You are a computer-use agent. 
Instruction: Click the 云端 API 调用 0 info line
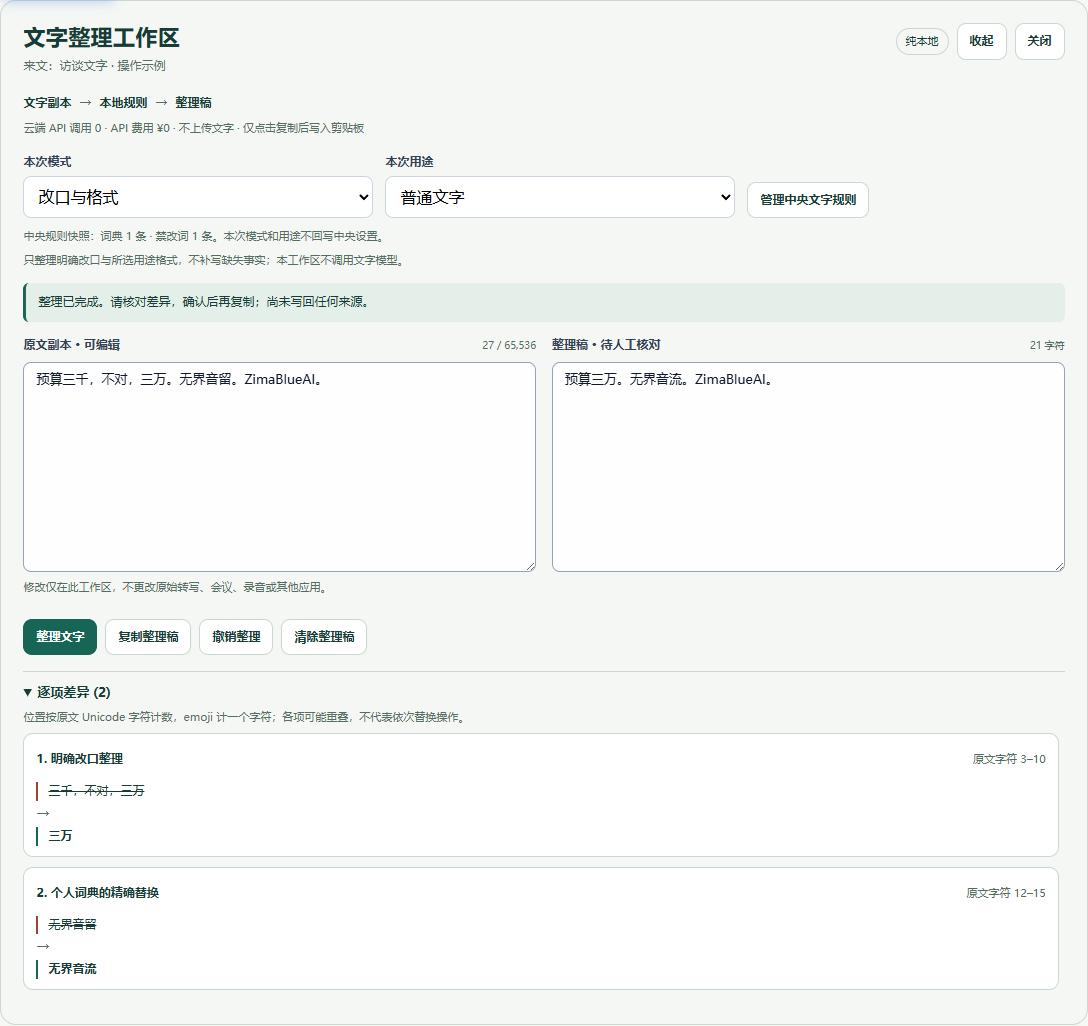click(194, 128)
